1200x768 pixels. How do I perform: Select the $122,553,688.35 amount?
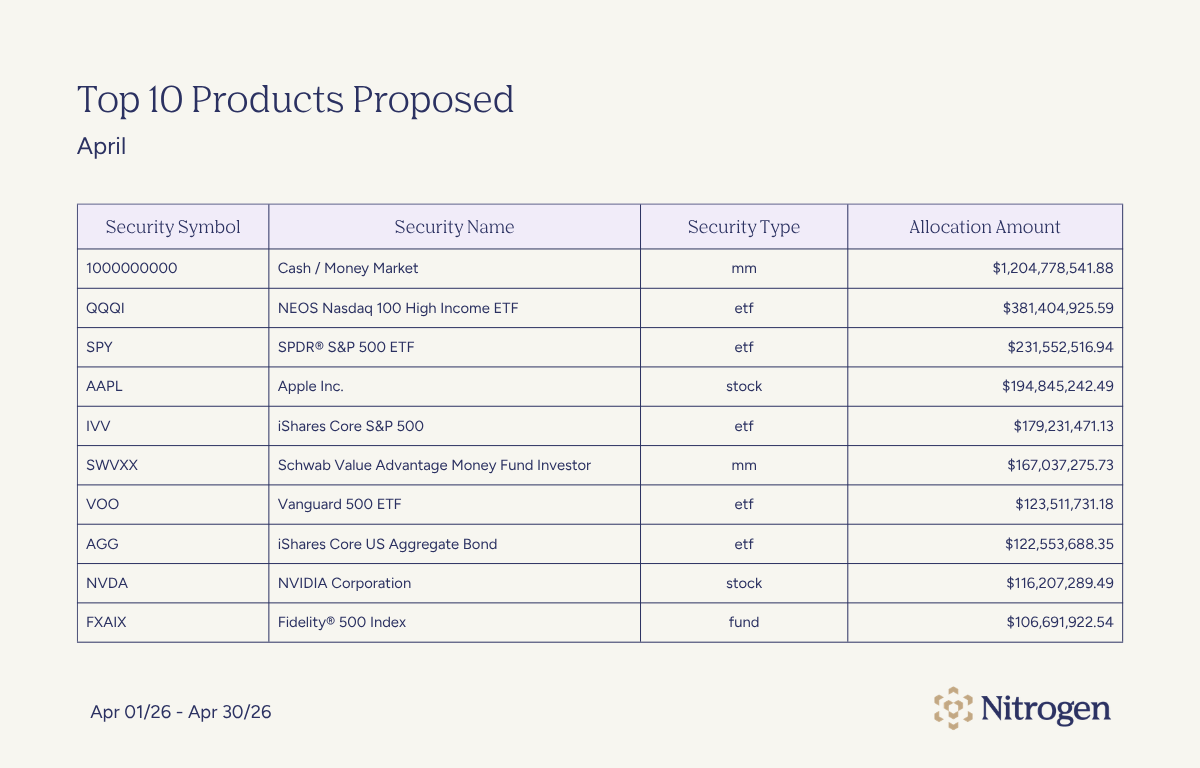(x=1059, y=544)
